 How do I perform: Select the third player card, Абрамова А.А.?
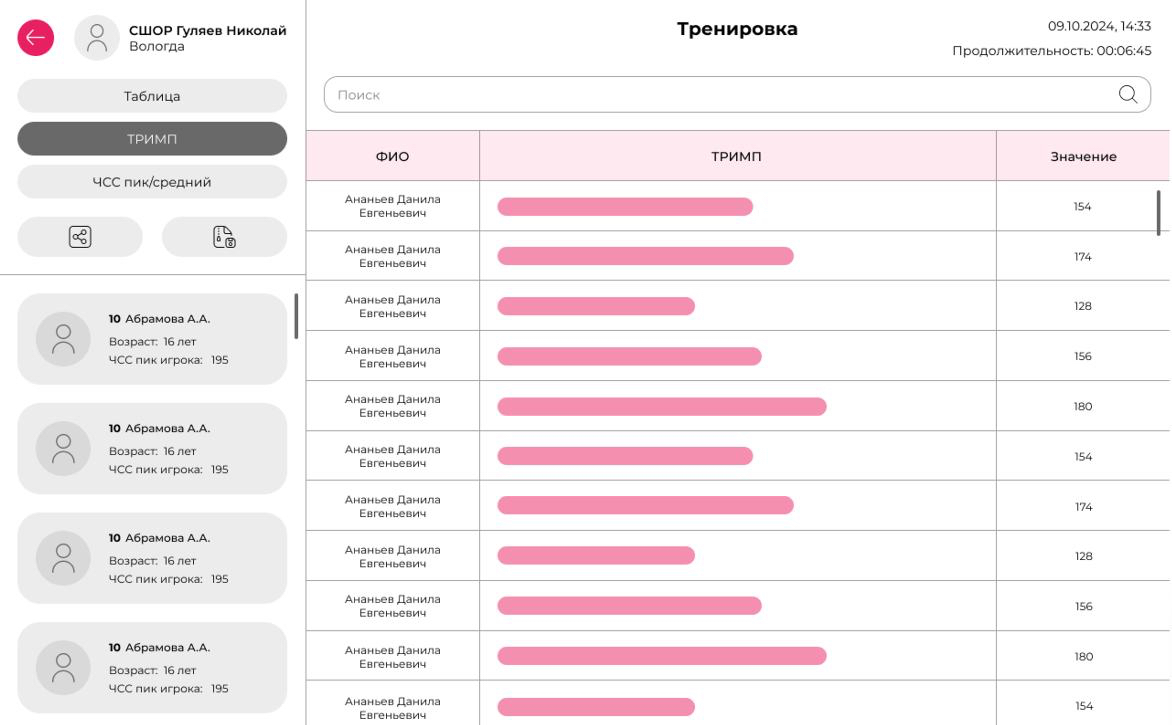[152, 558]
